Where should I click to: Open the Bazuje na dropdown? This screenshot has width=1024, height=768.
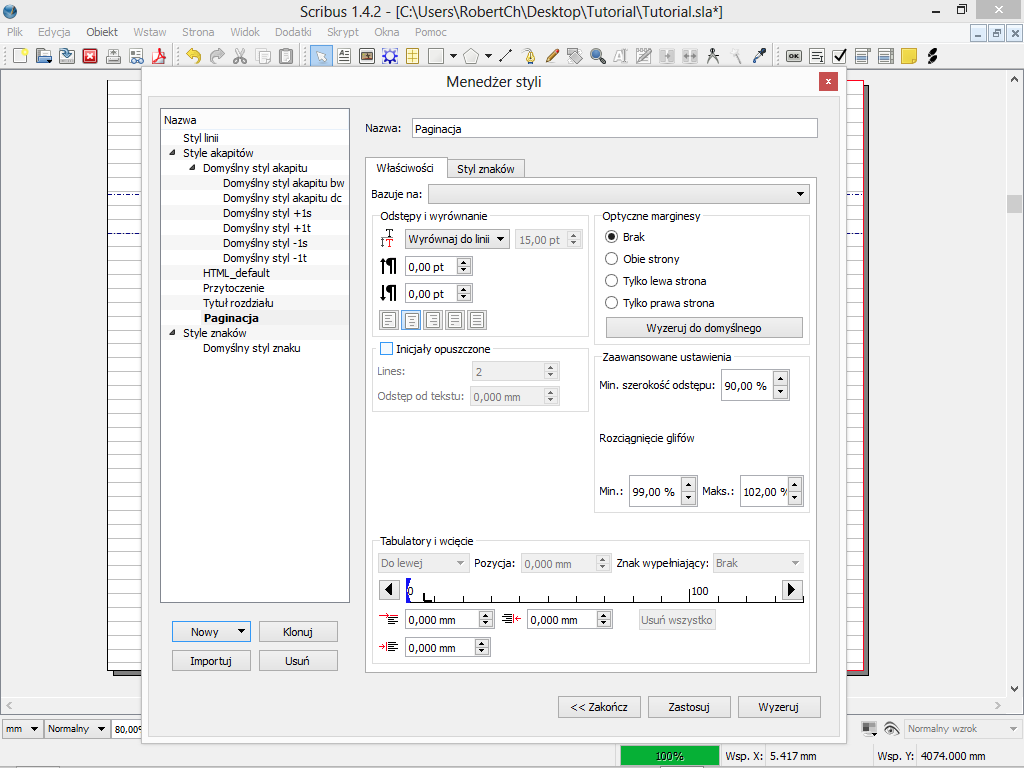618,194
